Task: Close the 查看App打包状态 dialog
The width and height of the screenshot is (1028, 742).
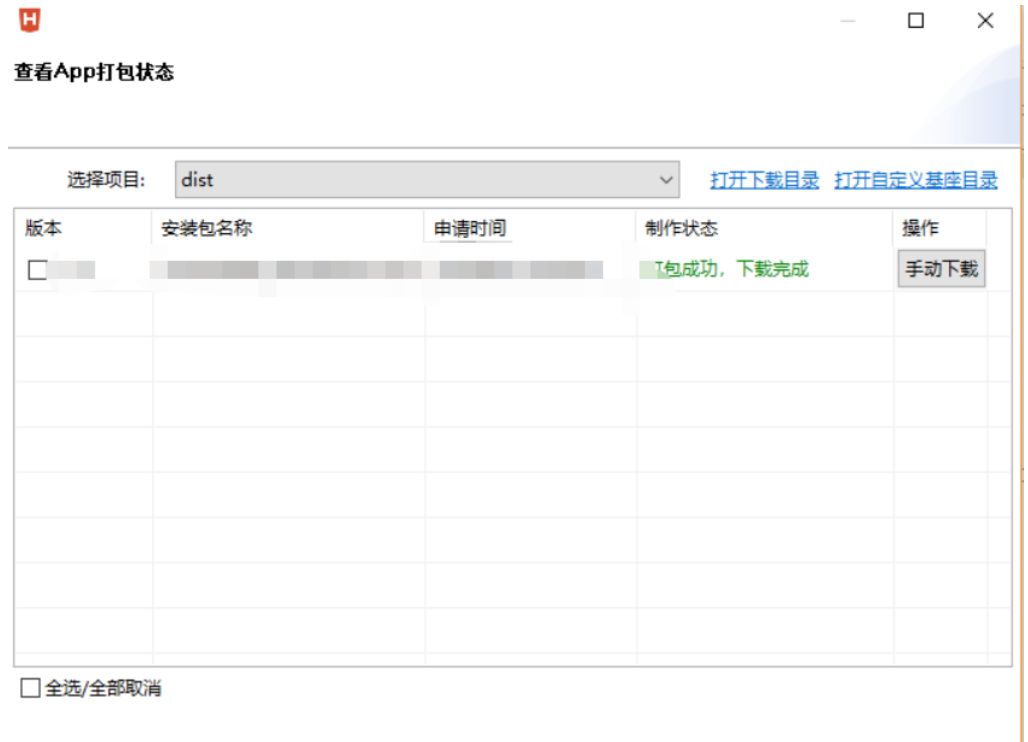Action: tap(985, 21)
